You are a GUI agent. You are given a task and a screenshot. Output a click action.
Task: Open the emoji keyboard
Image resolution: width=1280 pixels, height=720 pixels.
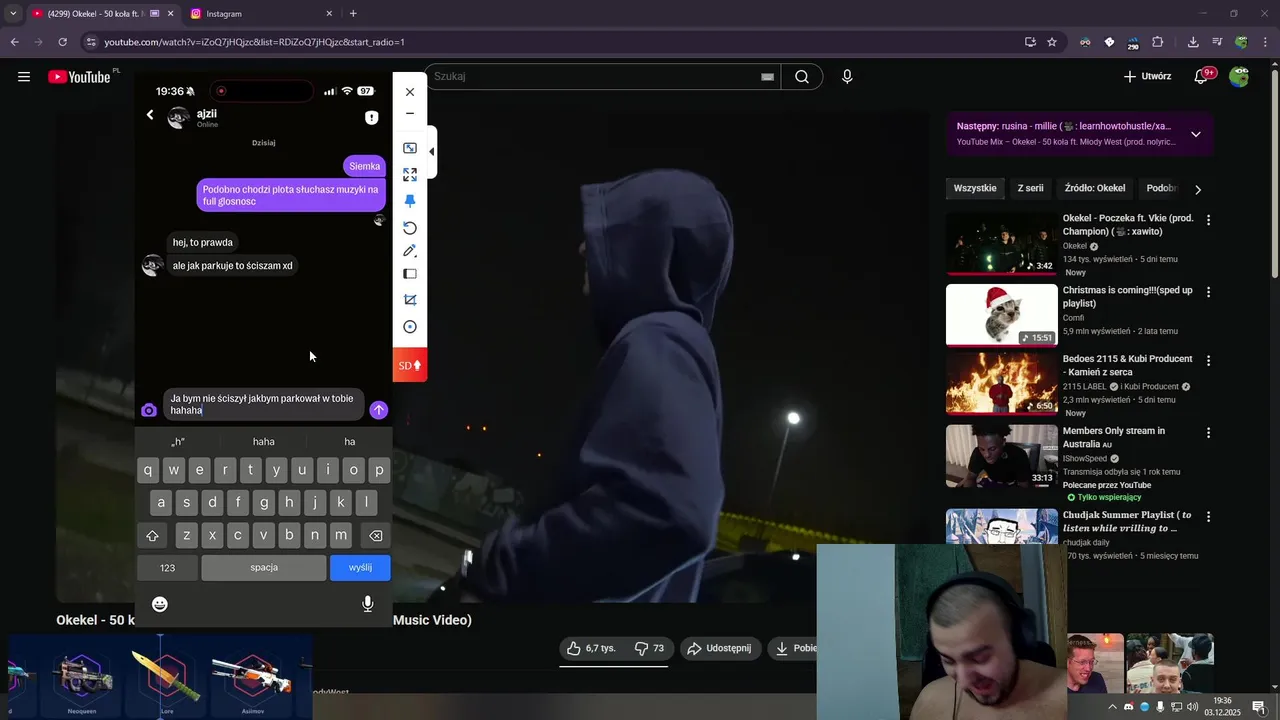pyautogui.click(x=160, y=604)
